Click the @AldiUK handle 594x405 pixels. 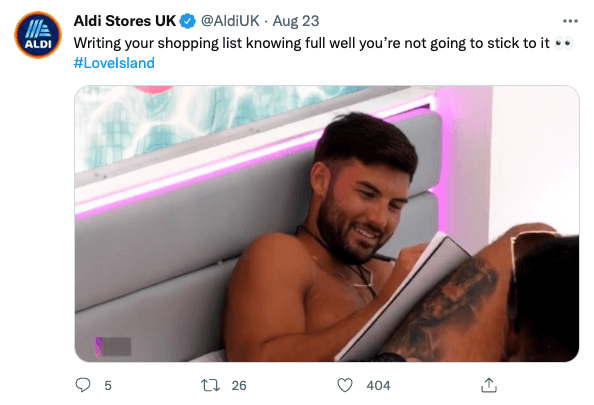coord(230,21)
